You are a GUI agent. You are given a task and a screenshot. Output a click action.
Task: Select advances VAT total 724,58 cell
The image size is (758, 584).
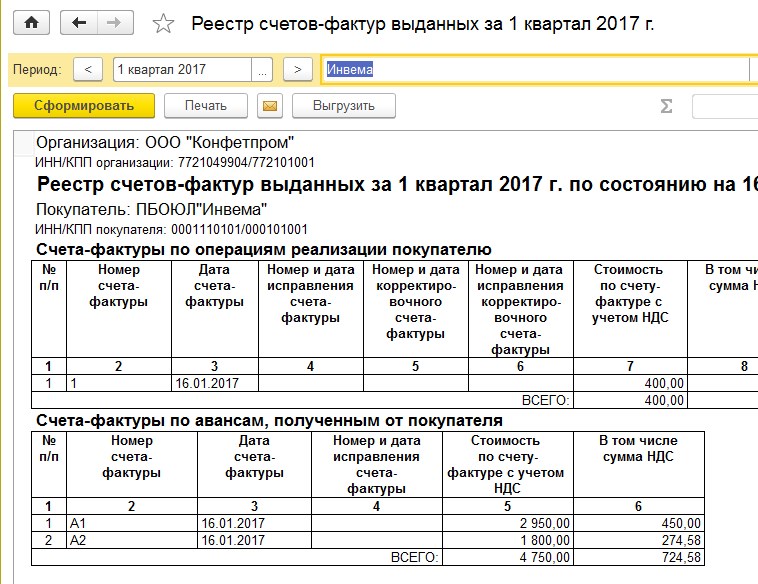(639, 557)
